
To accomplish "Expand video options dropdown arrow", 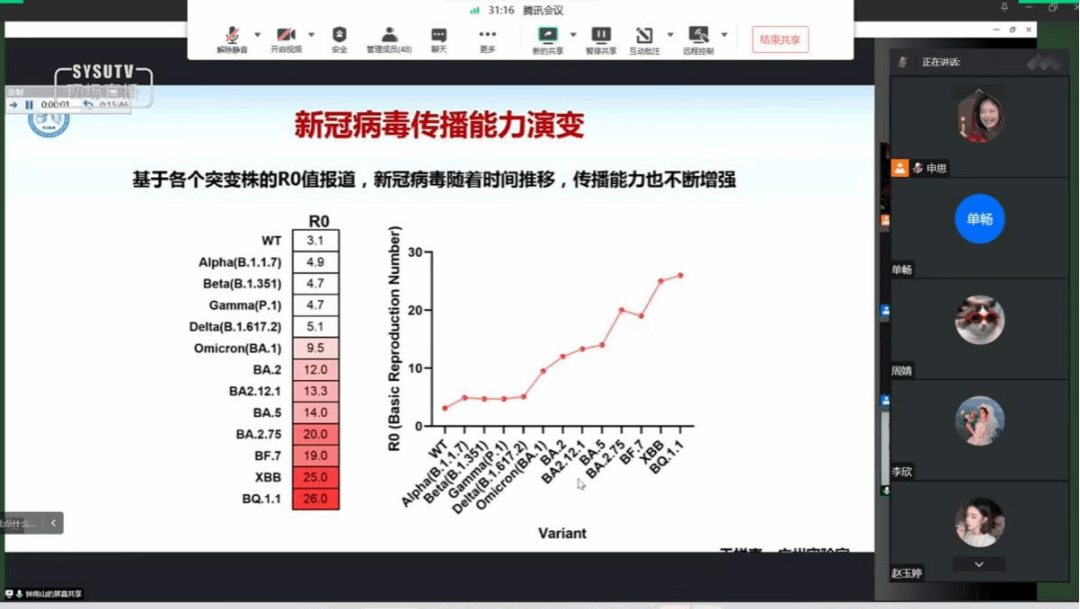I will point(311,35).
